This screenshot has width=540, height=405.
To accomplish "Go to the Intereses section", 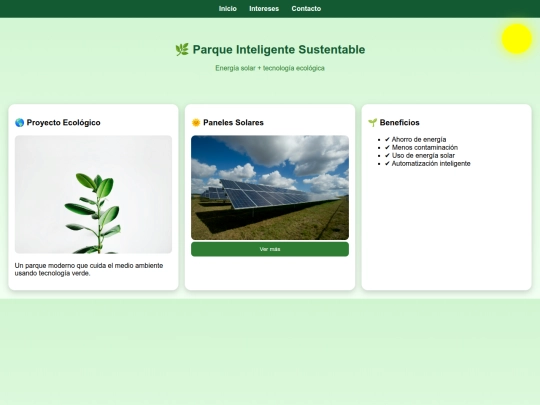I will (x=264, y=9).
